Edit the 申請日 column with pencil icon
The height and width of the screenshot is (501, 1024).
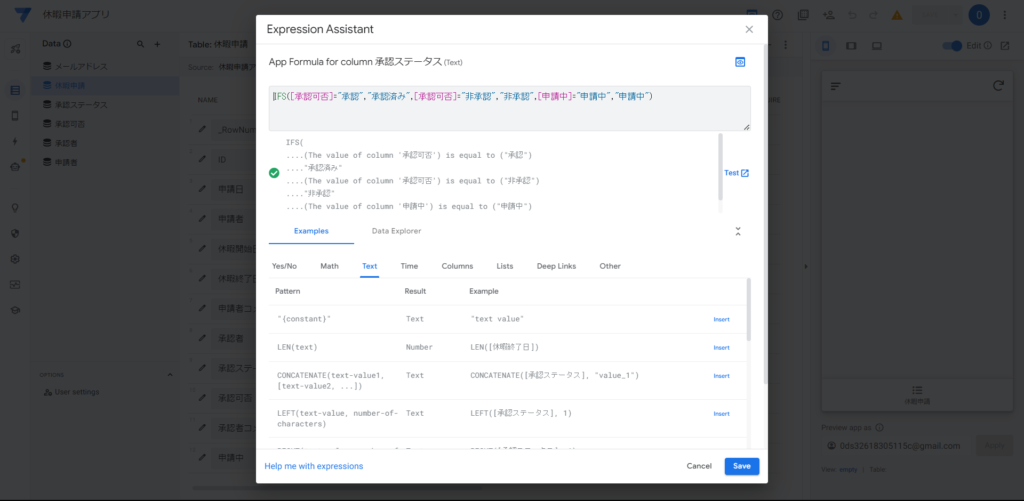(x=202, y=188)
